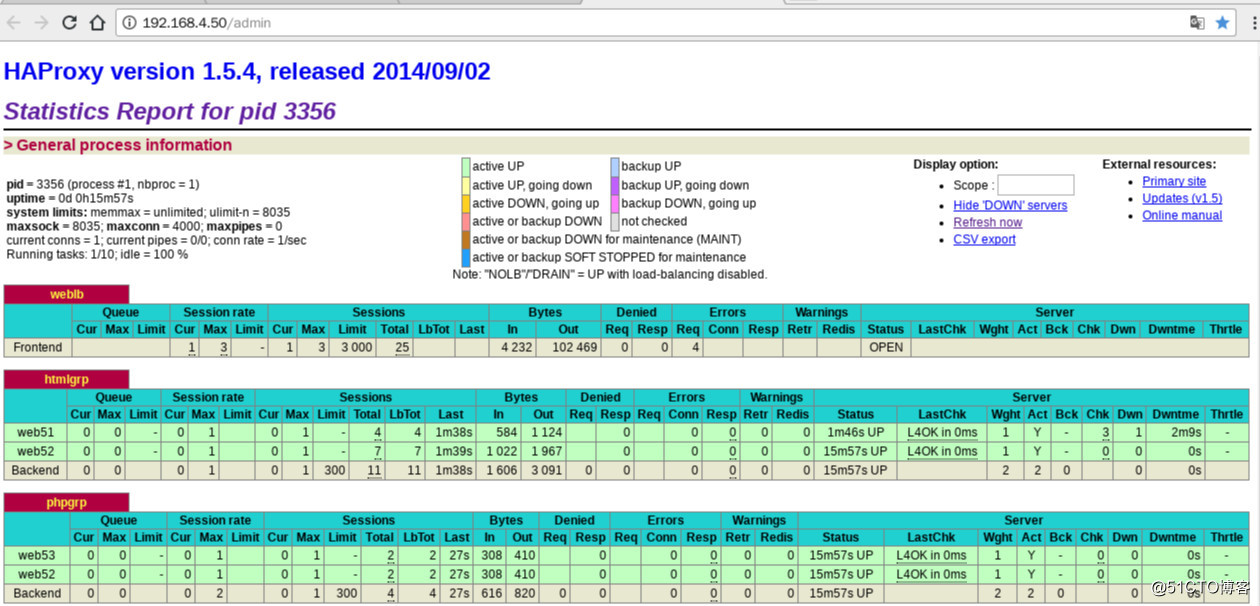
Task: Click Frontend bytes out 102 469
Action: [573, 347]
